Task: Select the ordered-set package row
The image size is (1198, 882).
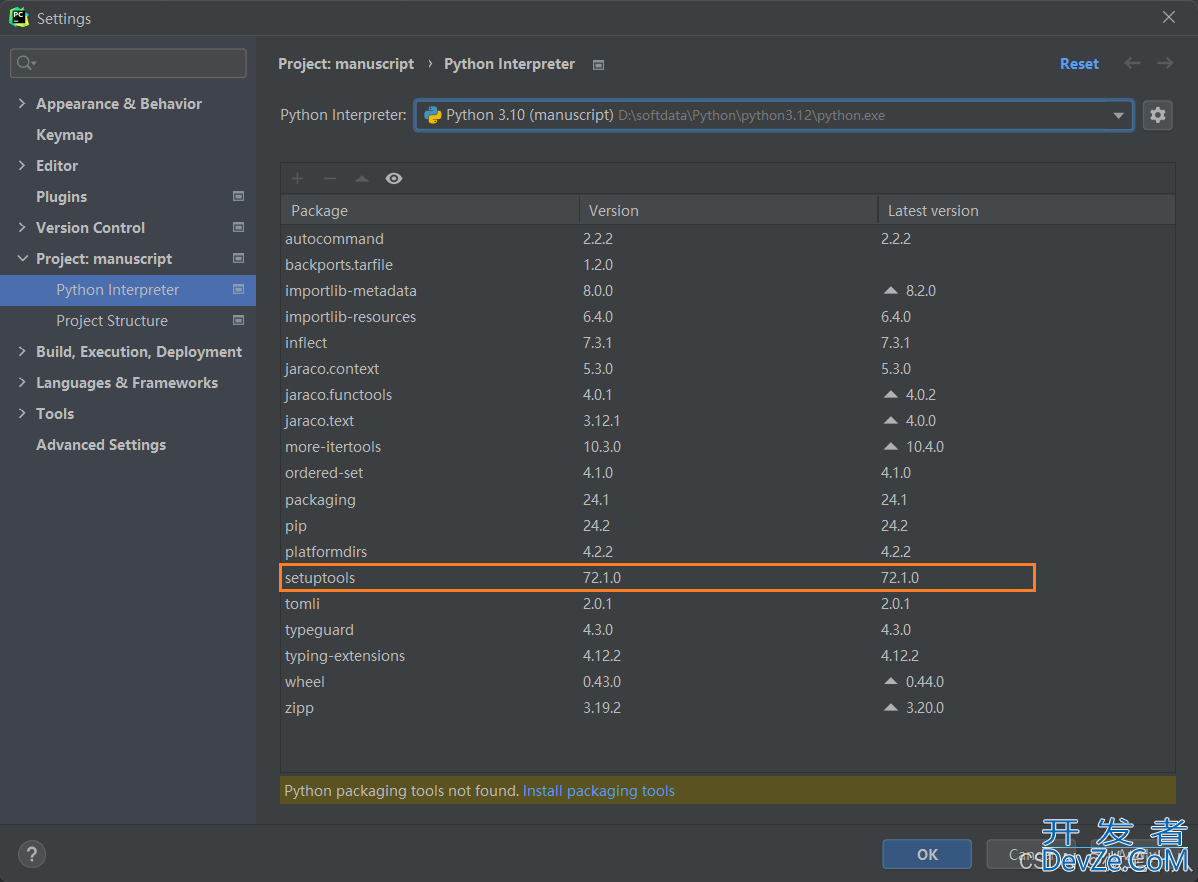Action: tap(727, 472)
